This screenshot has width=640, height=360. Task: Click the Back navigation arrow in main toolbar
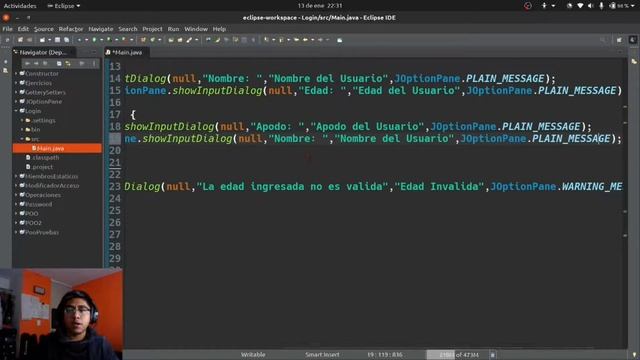tap(305, 40)
